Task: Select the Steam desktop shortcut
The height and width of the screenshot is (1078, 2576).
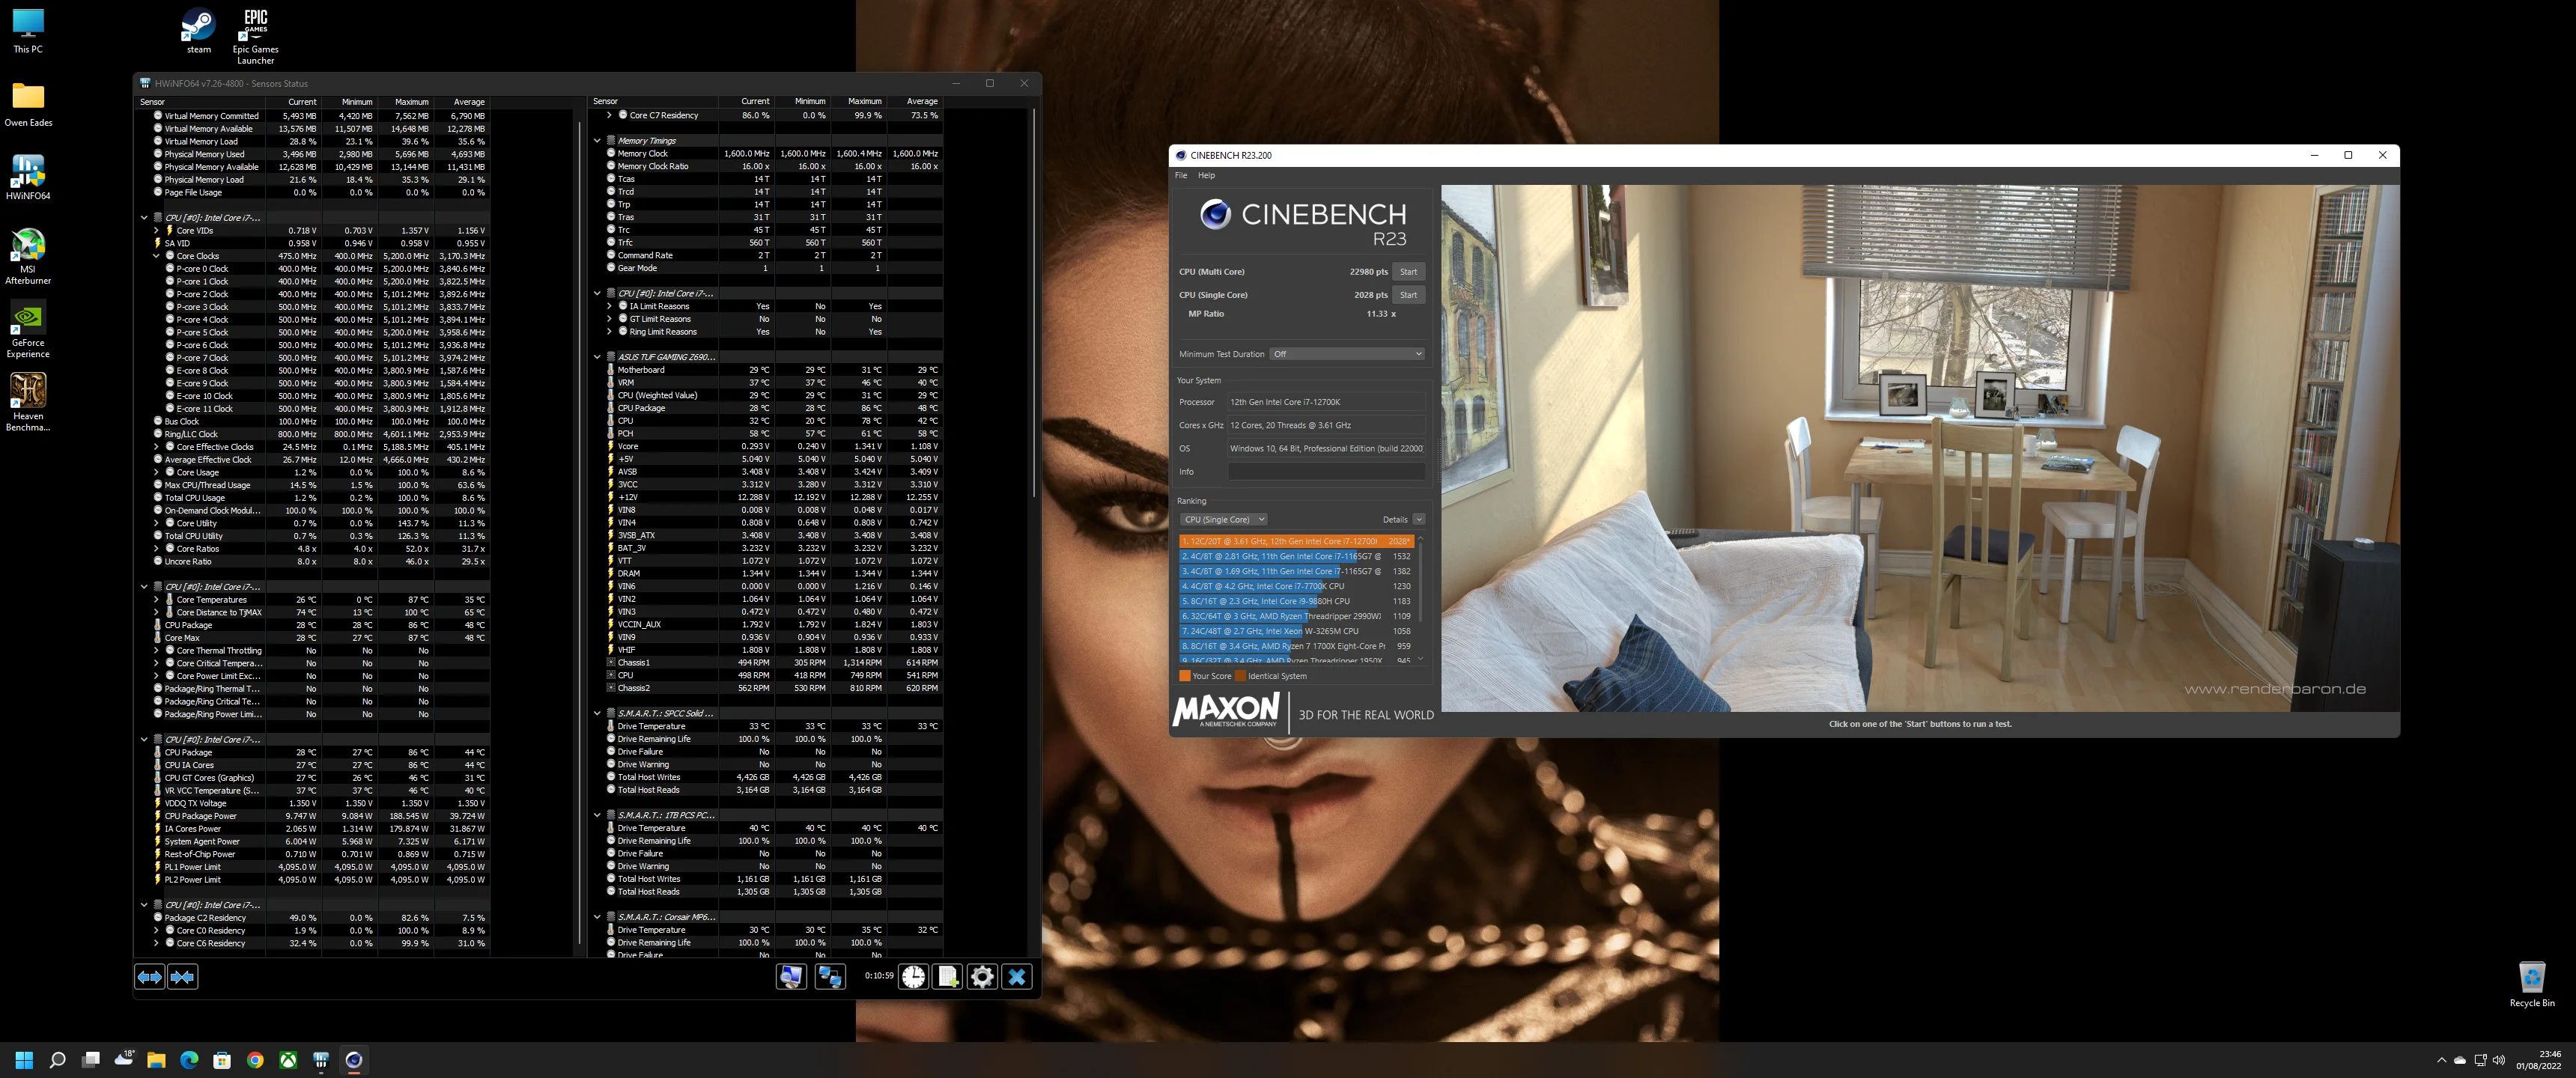Action: coord(198,31)
